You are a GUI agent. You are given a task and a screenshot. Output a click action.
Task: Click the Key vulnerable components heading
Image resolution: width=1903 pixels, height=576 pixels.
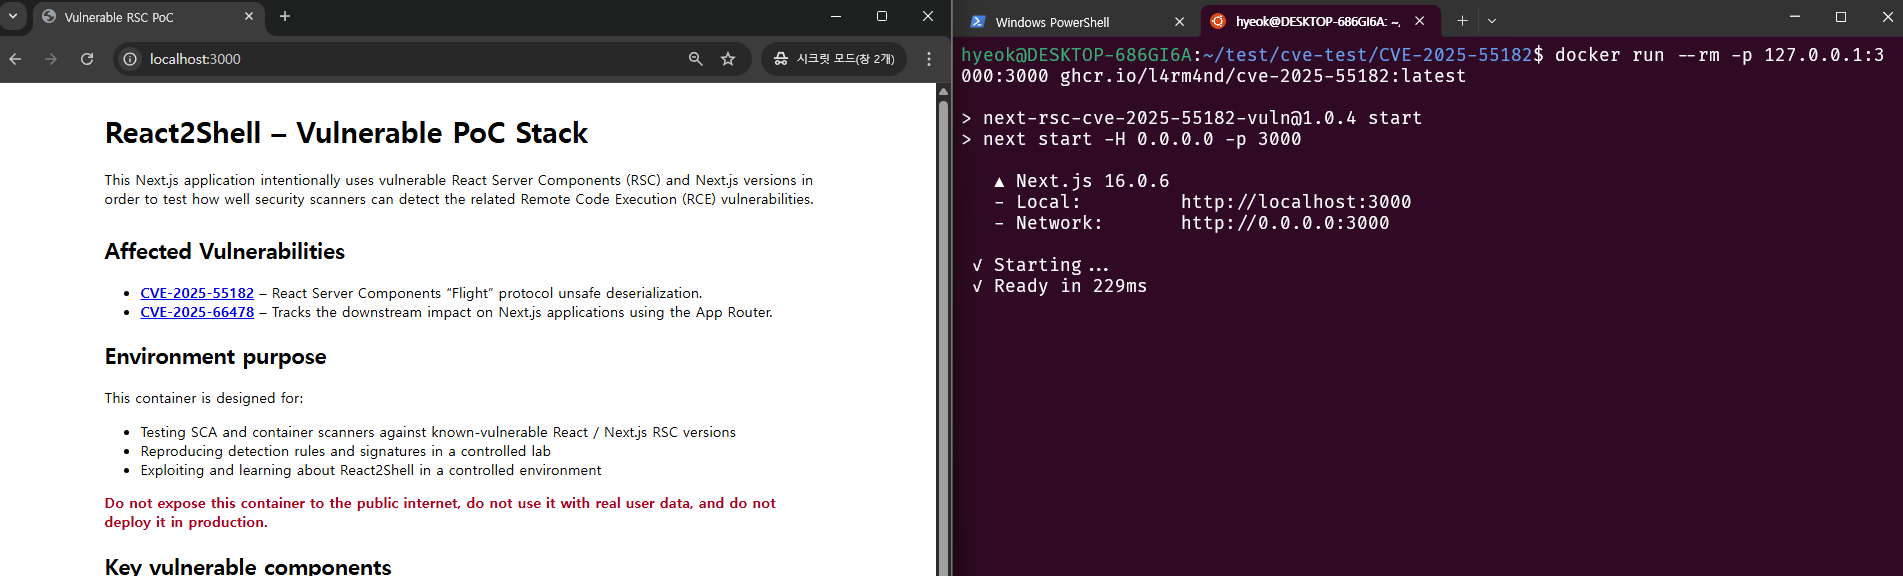[x=248, y=566]
